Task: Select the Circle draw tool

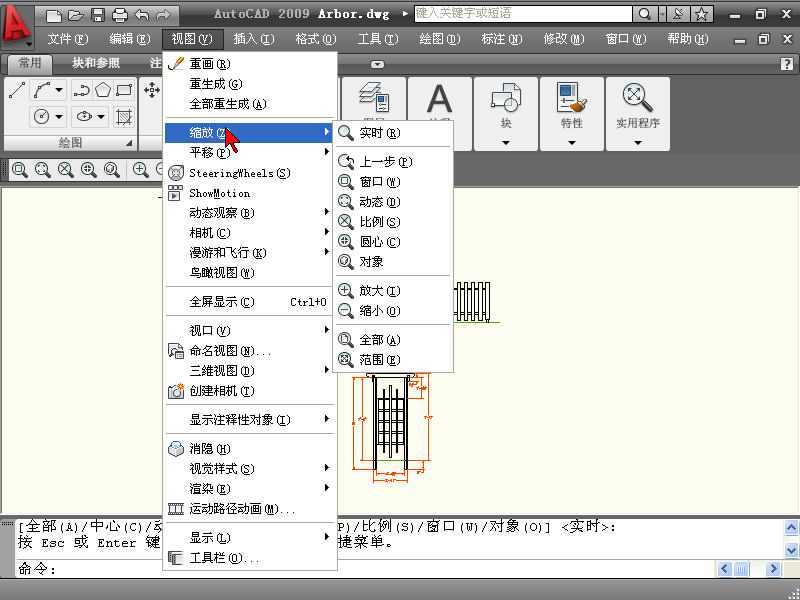Action: point(41,116)
